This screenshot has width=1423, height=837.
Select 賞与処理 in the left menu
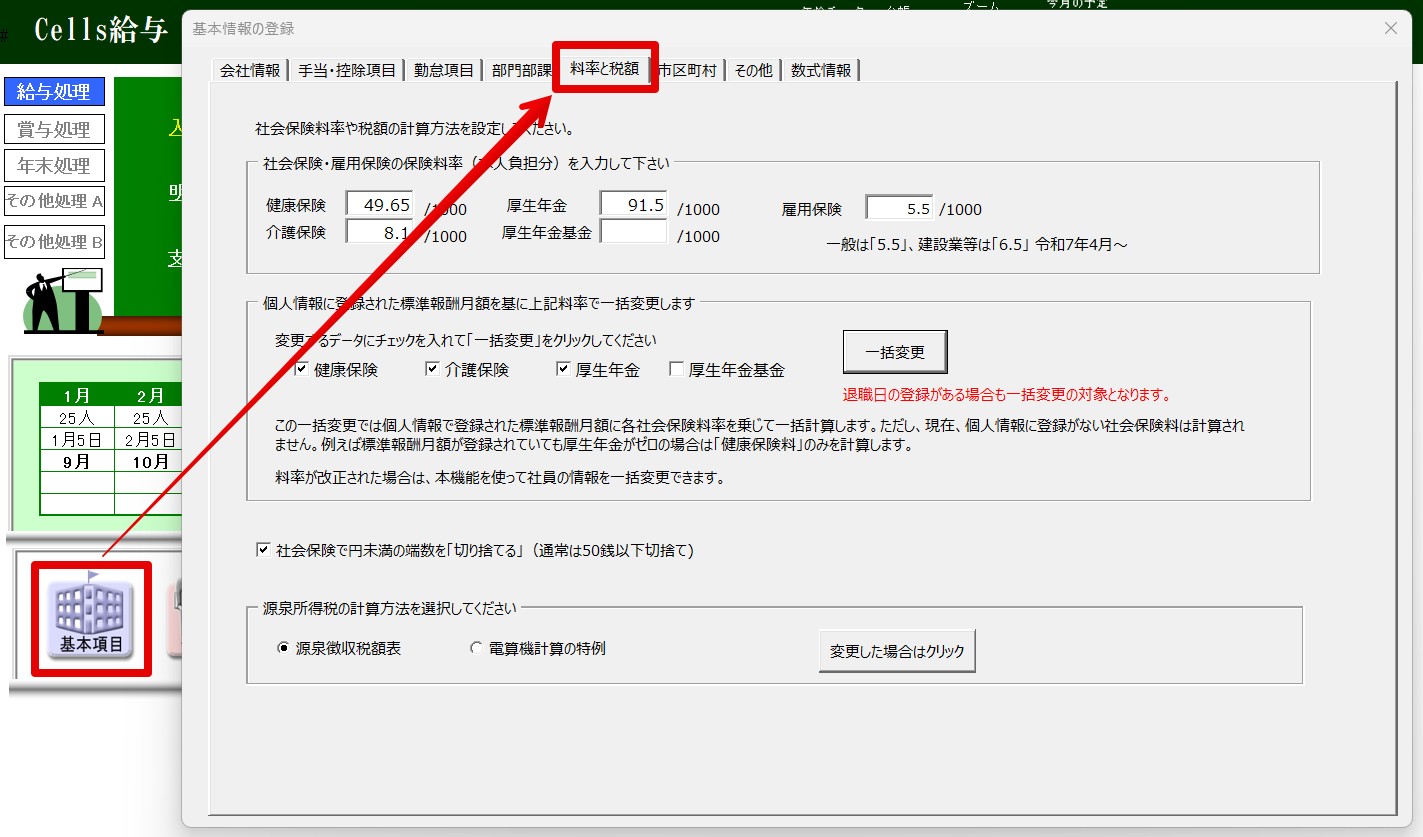54,129
